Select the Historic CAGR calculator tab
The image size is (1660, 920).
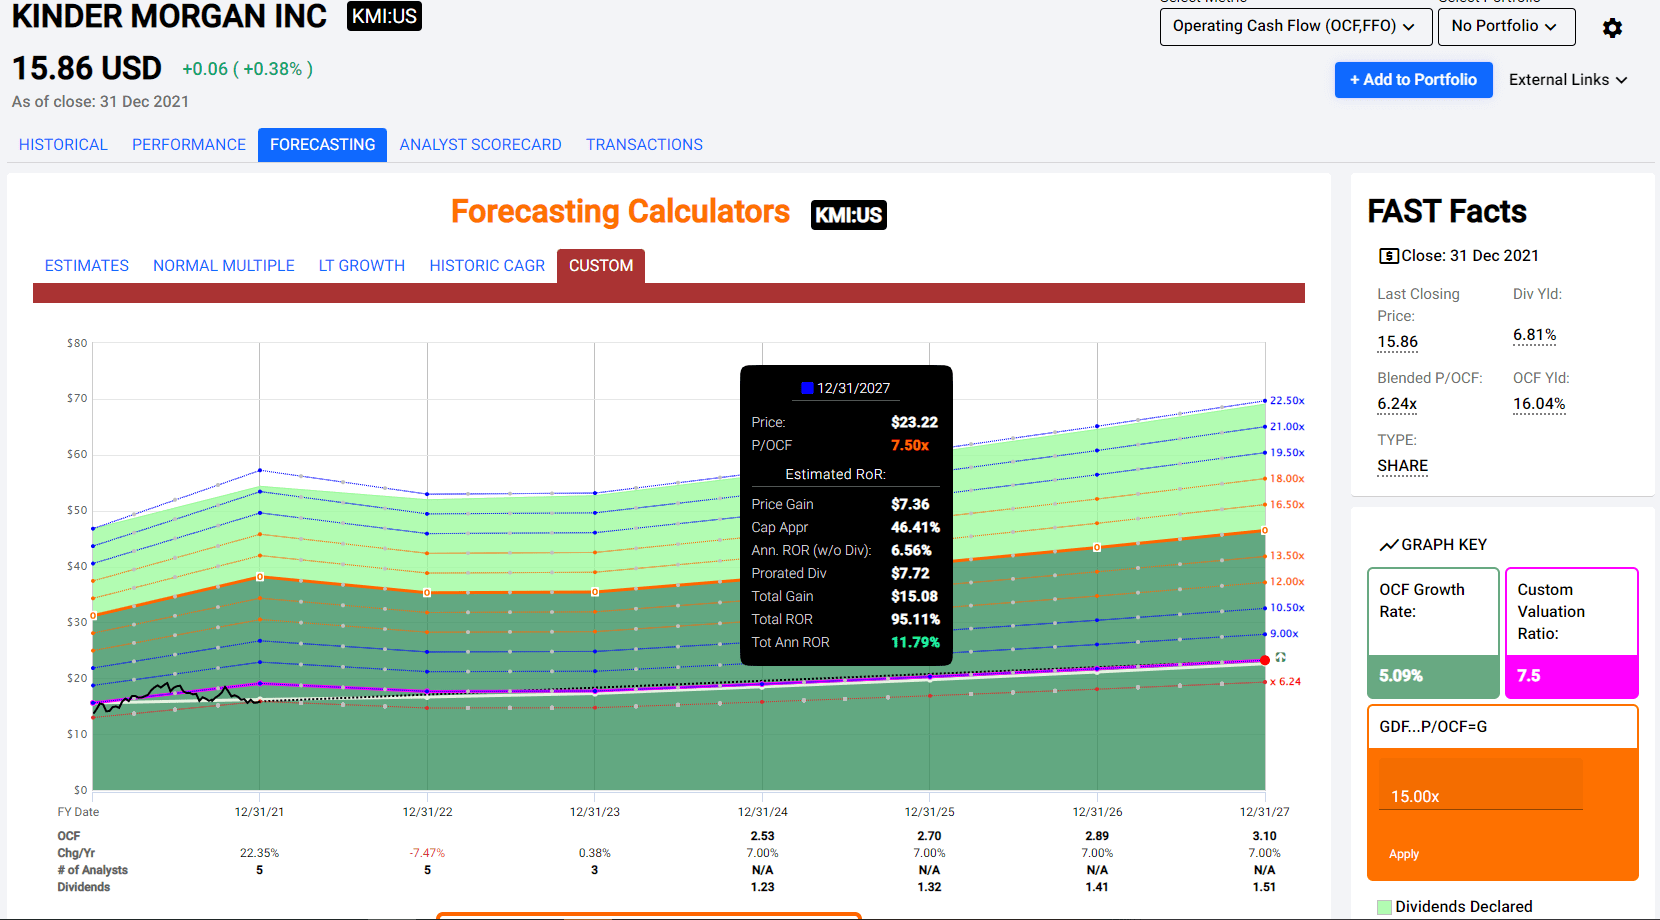487,266
